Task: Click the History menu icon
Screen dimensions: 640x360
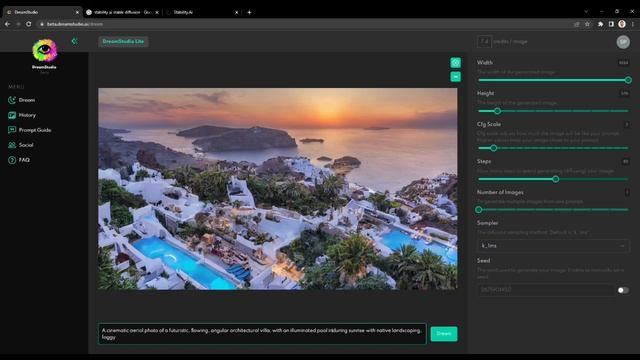Action: [12, 115]
